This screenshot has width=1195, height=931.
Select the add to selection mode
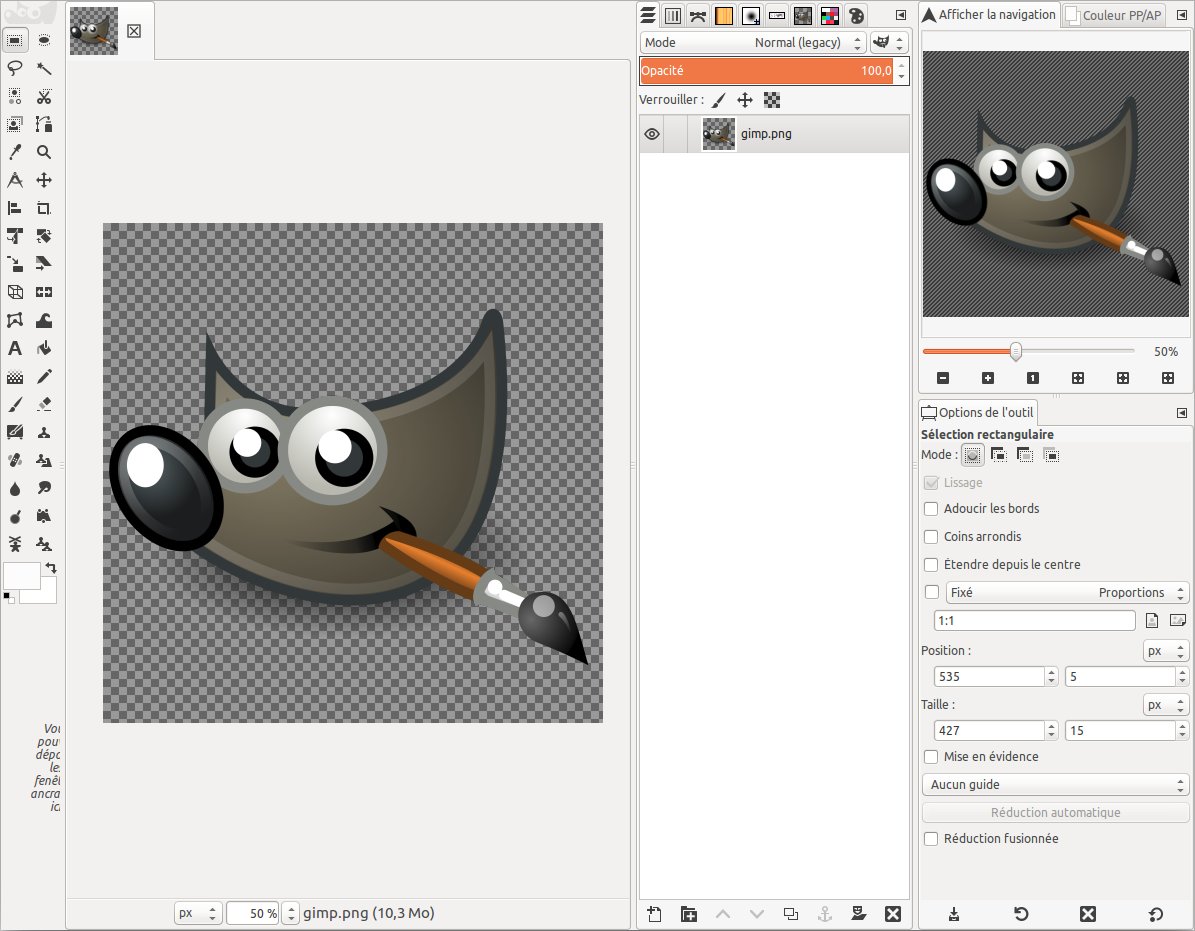point(998,455)
